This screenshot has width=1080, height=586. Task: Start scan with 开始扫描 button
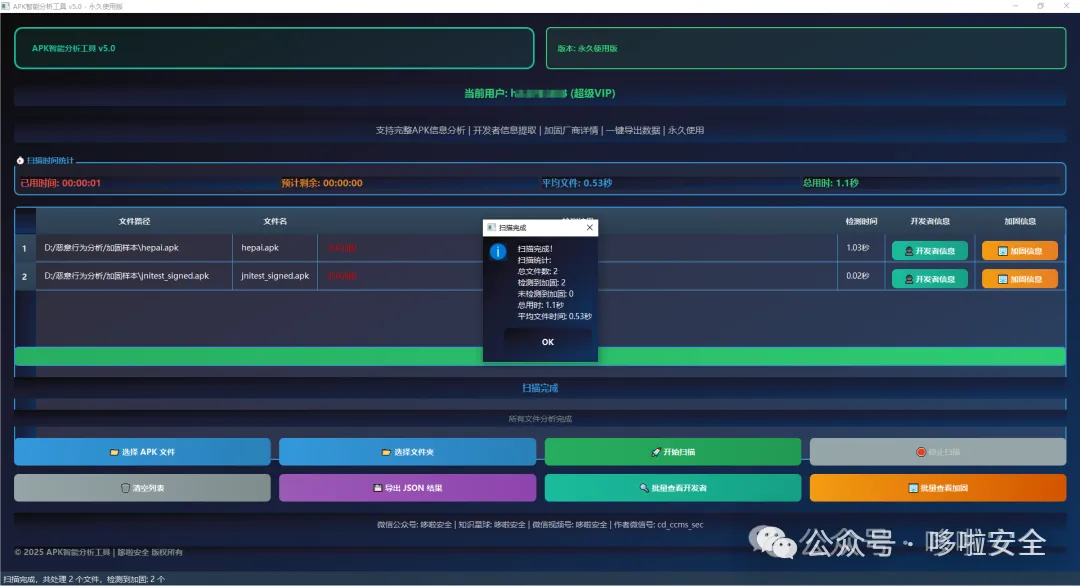coord(673,452)
